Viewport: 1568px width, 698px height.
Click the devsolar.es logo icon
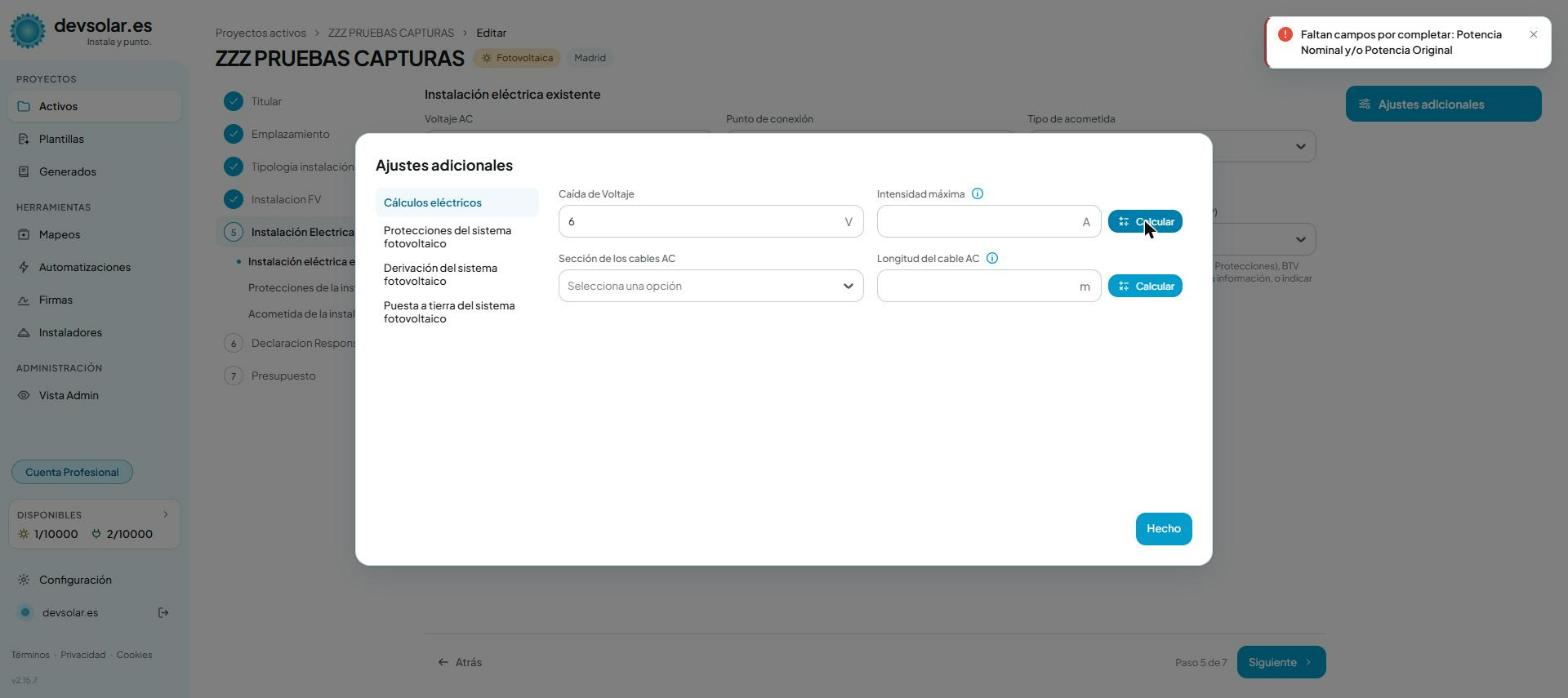(28, 31)
